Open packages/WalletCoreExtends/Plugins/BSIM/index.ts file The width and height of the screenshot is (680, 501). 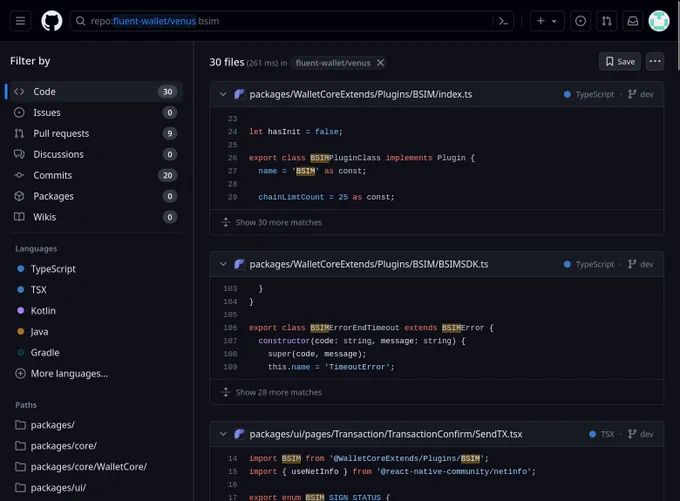coord(361,94)
